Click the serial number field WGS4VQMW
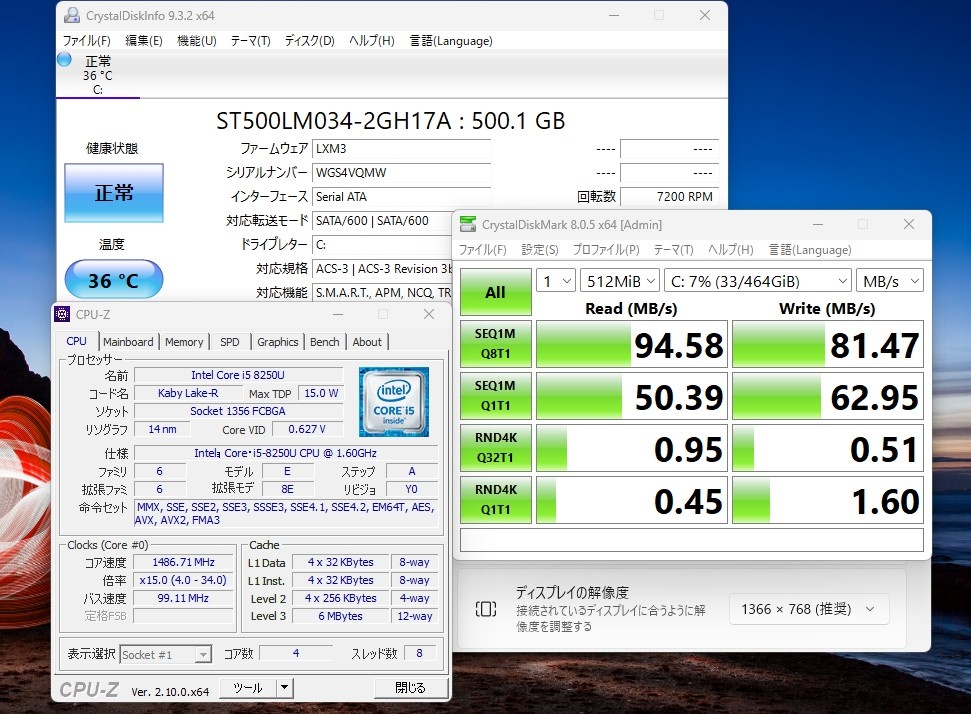Image resolution: width=971 pixels, height=714 pixels. (x=401, y=173)
